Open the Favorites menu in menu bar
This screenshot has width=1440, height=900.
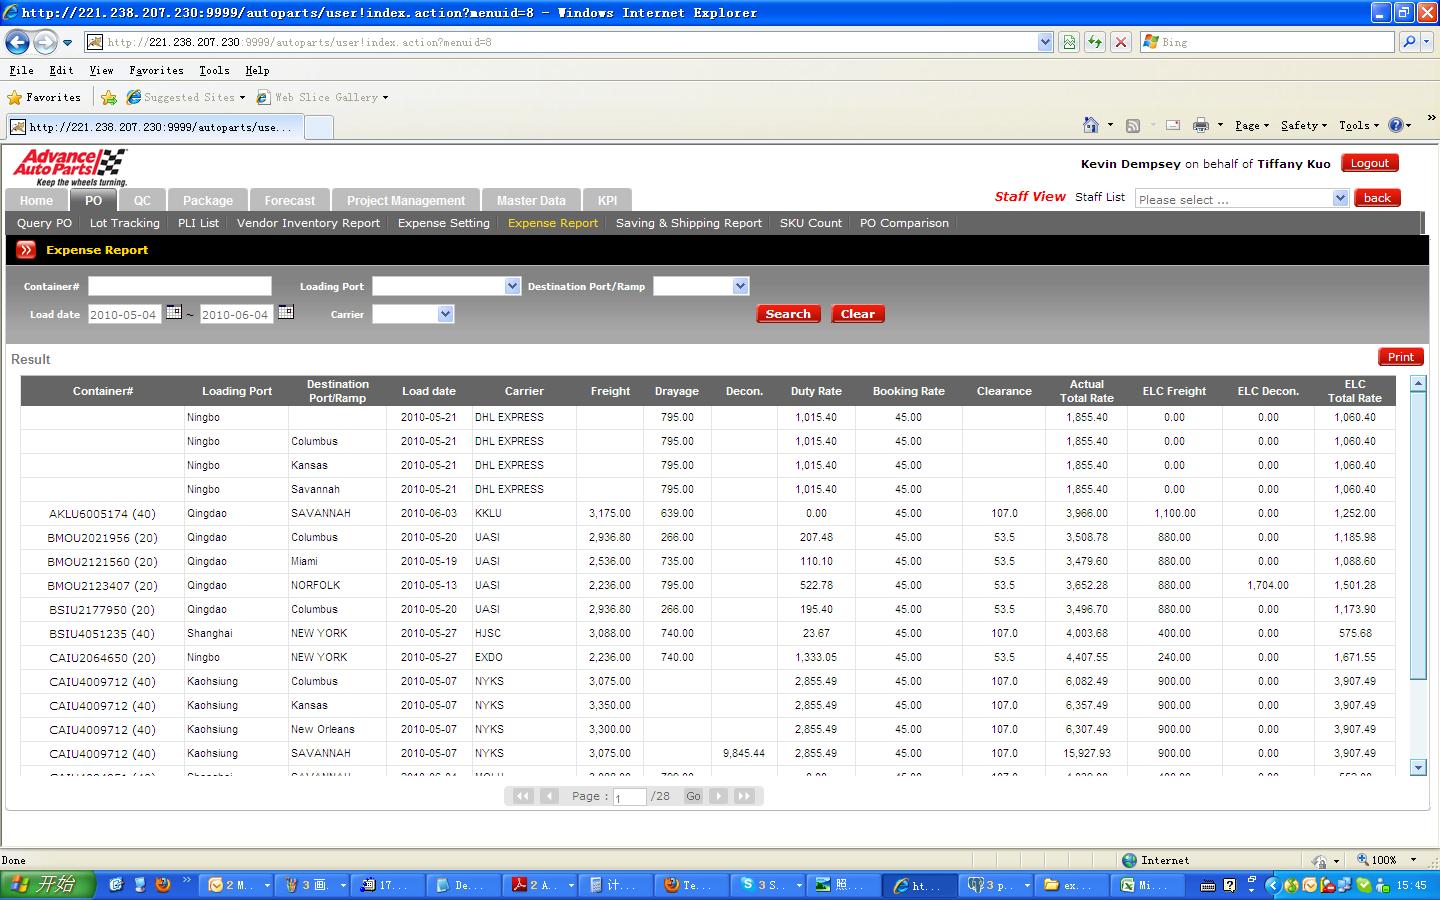[x=156, y=70]
